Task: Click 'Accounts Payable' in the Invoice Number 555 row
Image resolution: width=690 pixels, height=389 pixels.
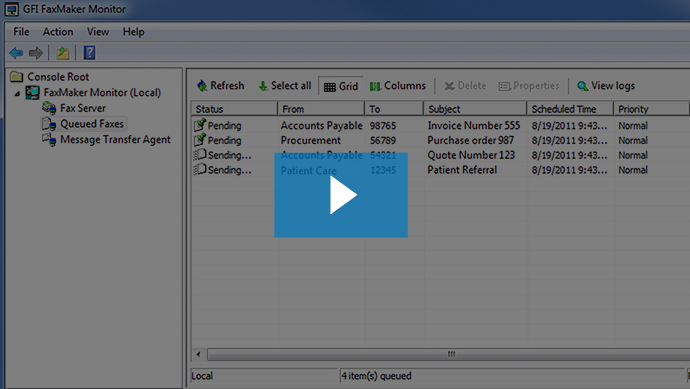Action: click(x=322, y=125)
